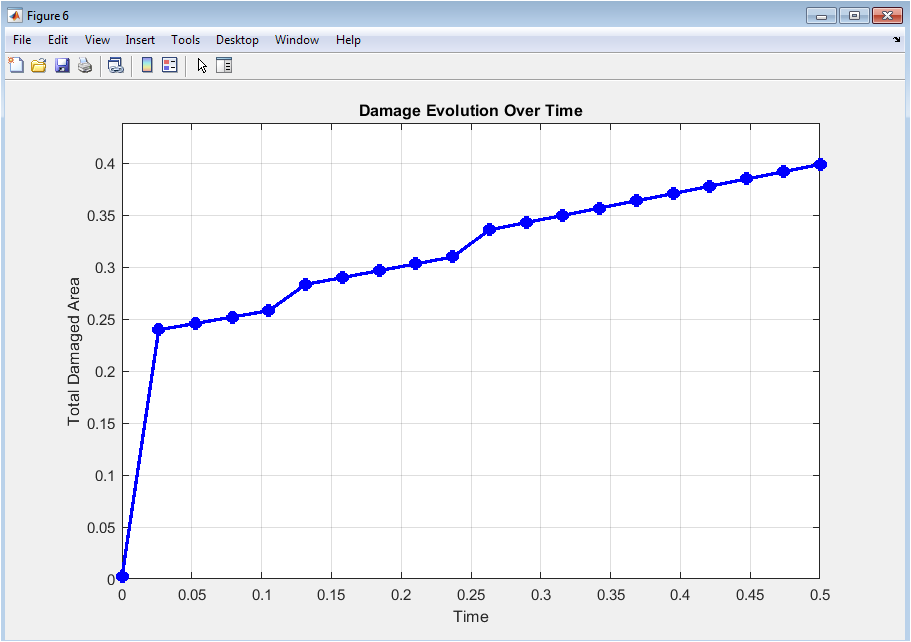Expand the Tools menu
The image size is (911, 642).
[x=185, y=40]
